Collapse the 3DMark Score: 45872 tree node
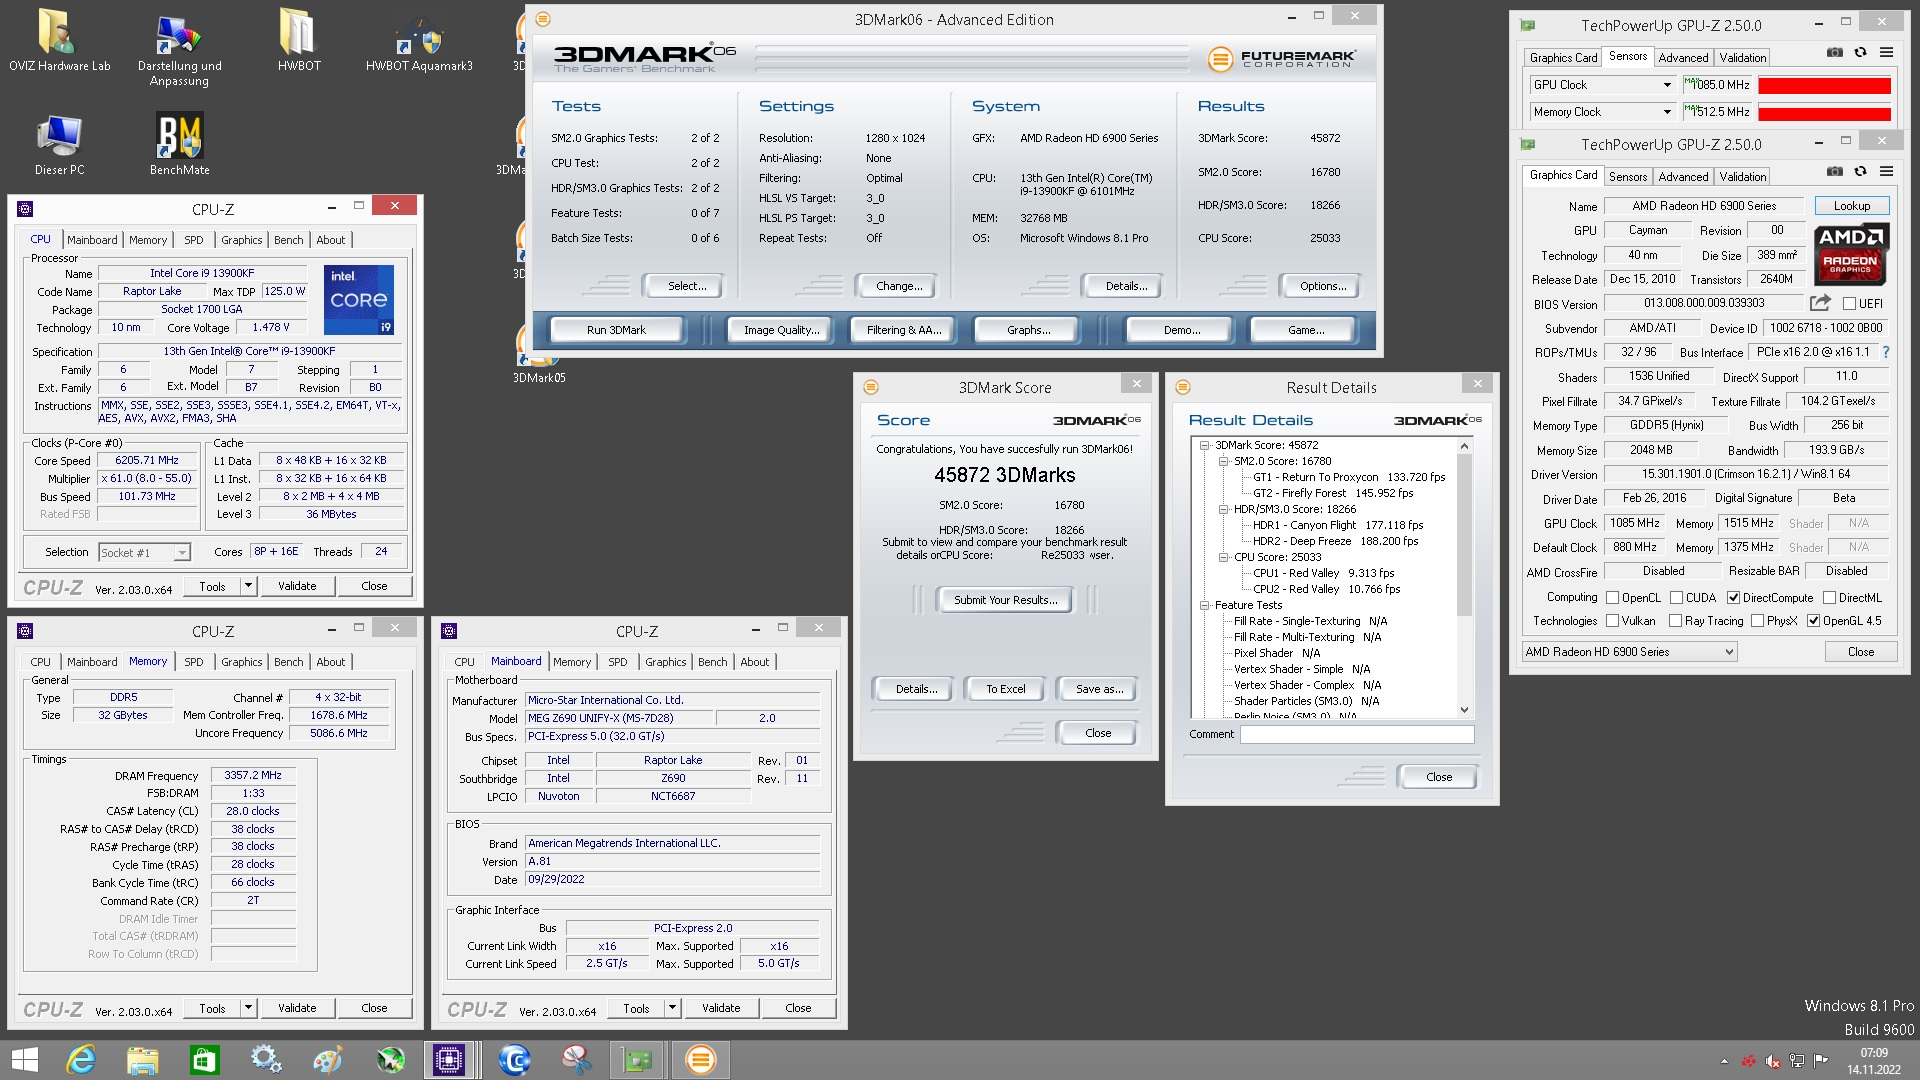The image size is (1920, 1080). tap(1205, 445)
